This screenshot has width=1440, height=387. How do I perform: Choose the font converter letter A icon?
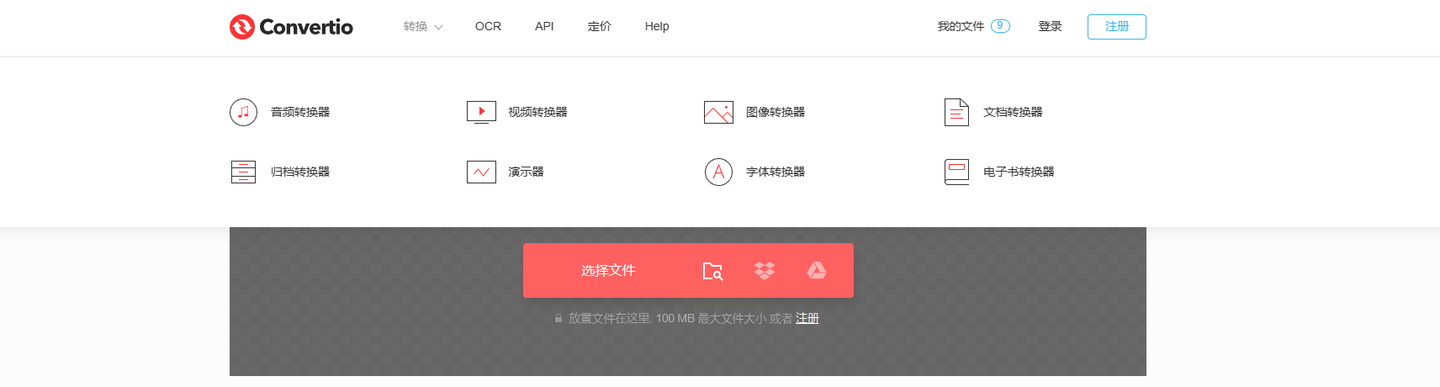point(719,172)
